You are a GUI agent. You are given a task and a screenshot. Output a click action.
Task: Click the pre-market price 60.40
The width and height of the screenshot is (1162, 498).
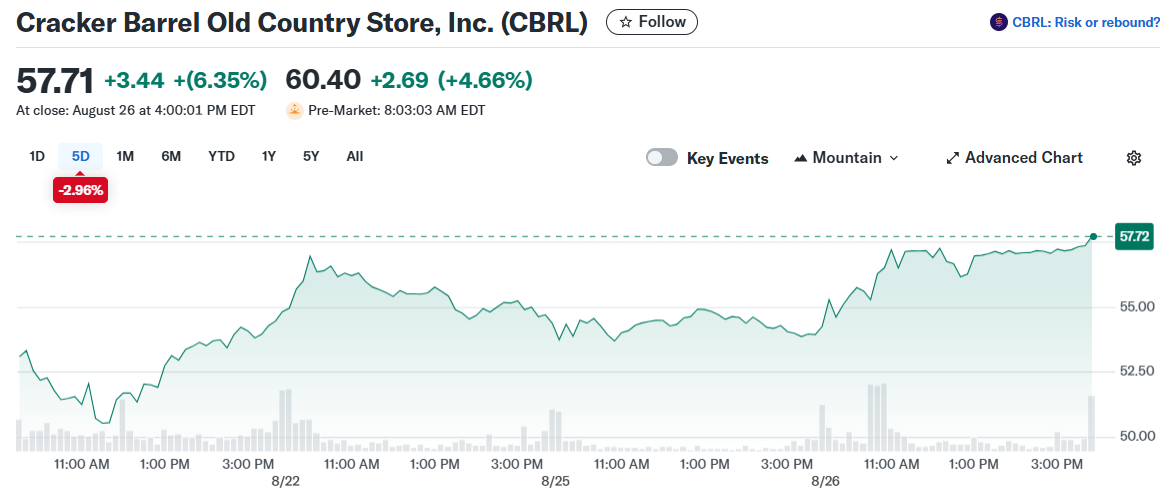point(322,79)
